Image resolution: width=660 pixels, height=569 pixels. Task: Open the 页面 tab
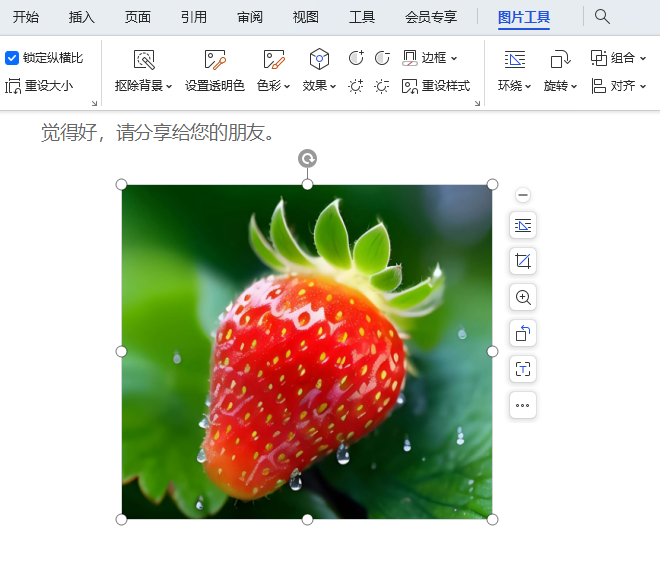(138, 17)
